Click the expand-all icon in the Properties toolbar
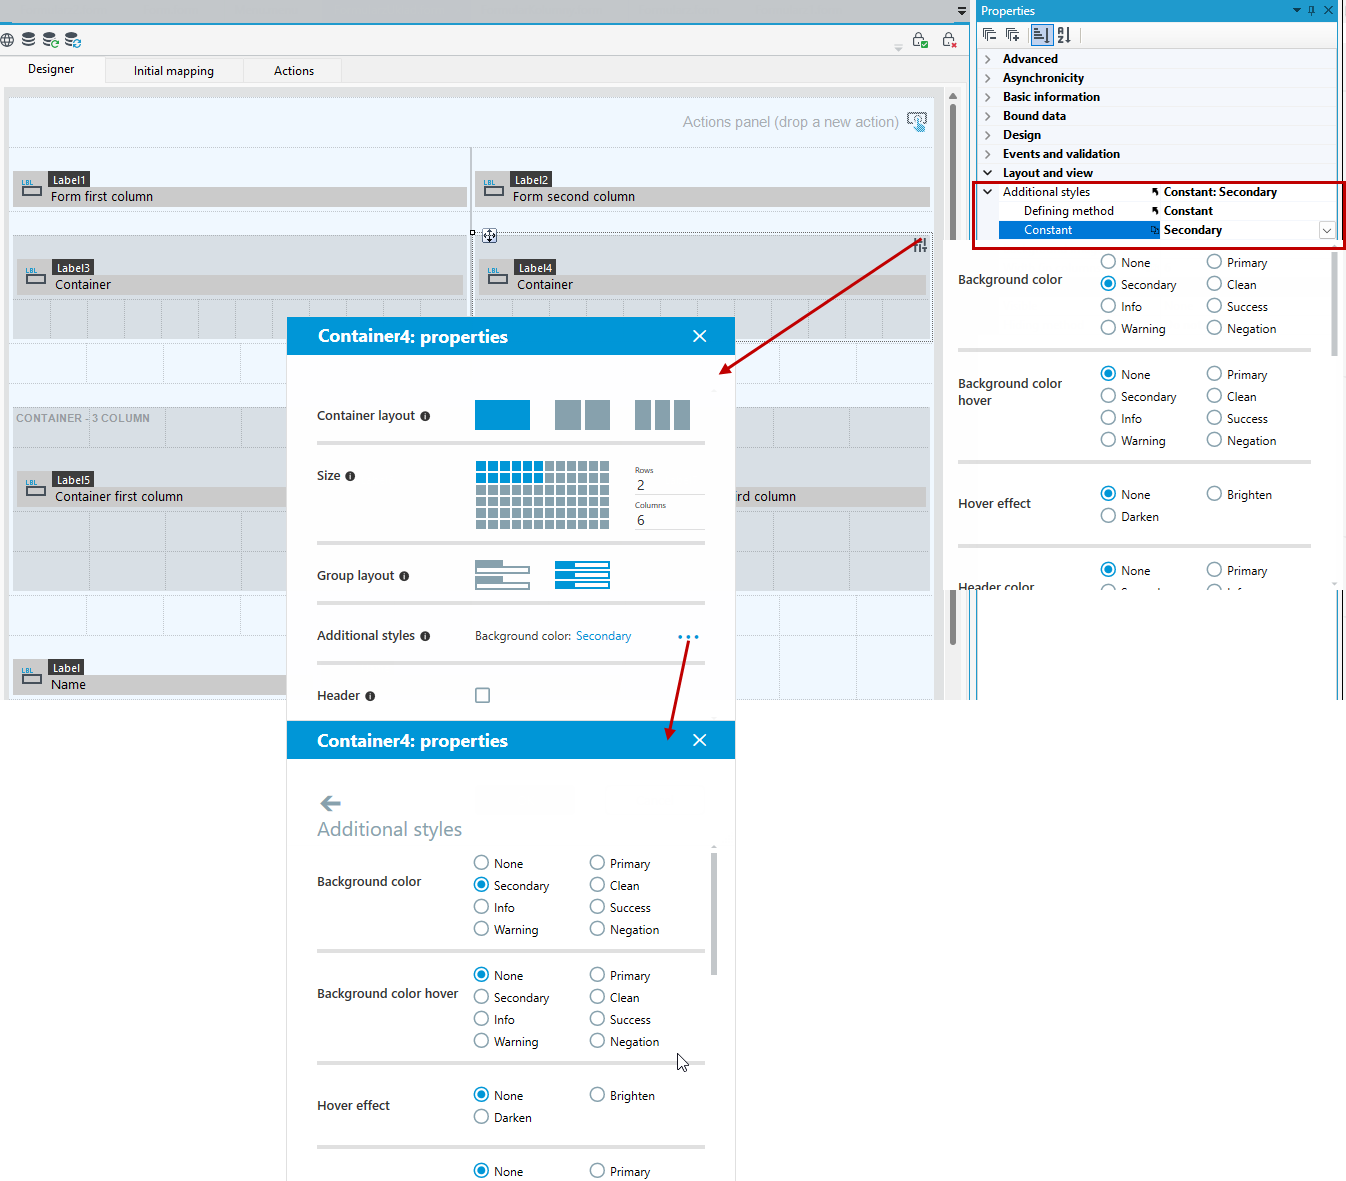Screen dimensions: 1346x1181 pos(1013,35)
